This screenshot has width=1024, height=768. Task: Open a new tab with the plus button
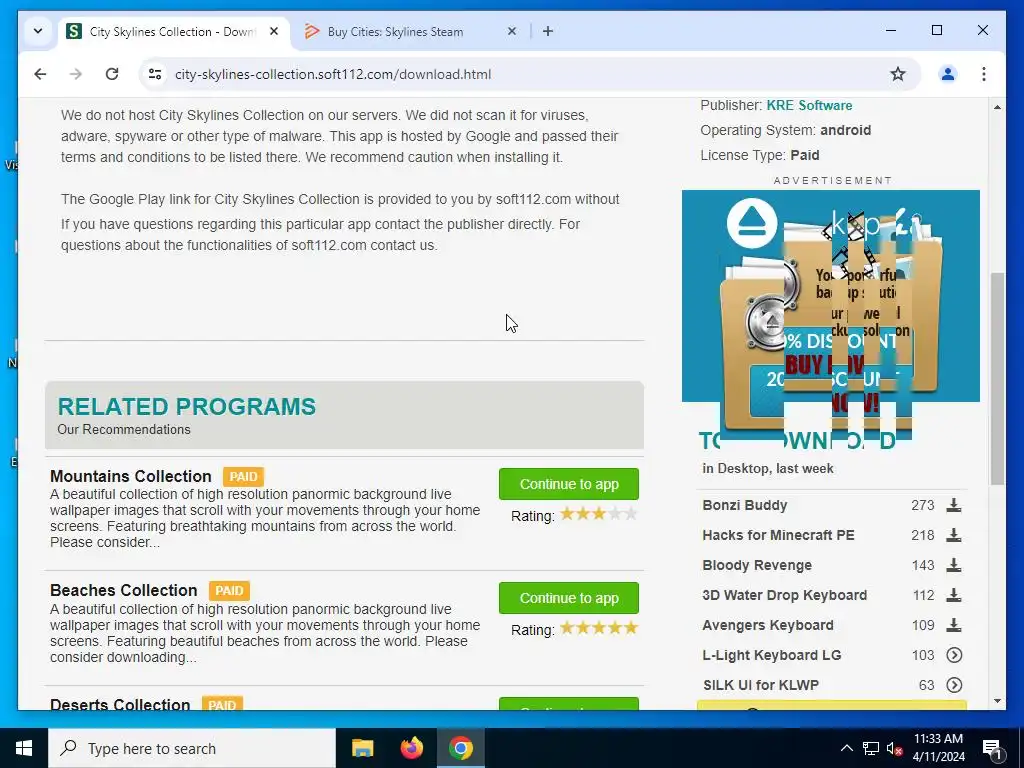coord(548,31)
